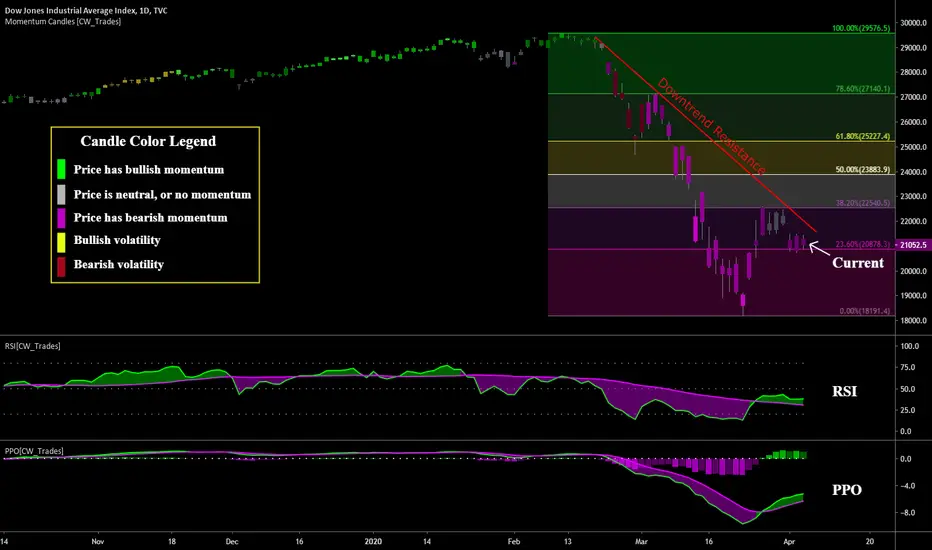Click 'Price has bearish momentum' legend text
Viewport: 932px width, 550px height.
(150, 218)
